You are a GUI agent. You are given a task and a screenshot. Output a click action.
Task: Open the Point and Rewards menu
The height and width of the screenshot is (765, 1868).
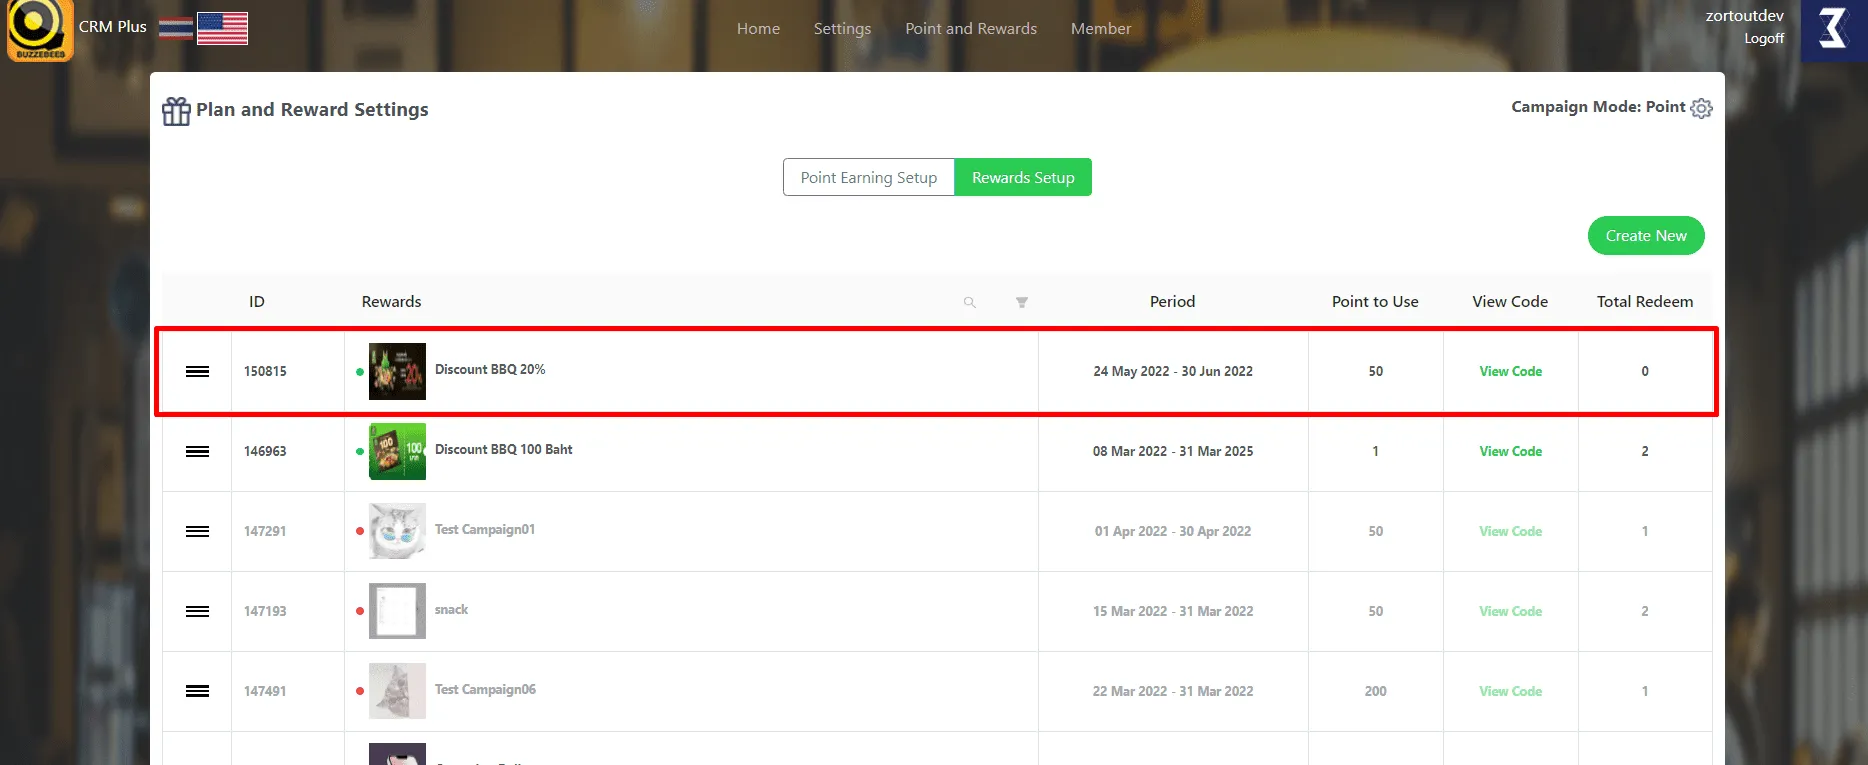tap(970, 29)
